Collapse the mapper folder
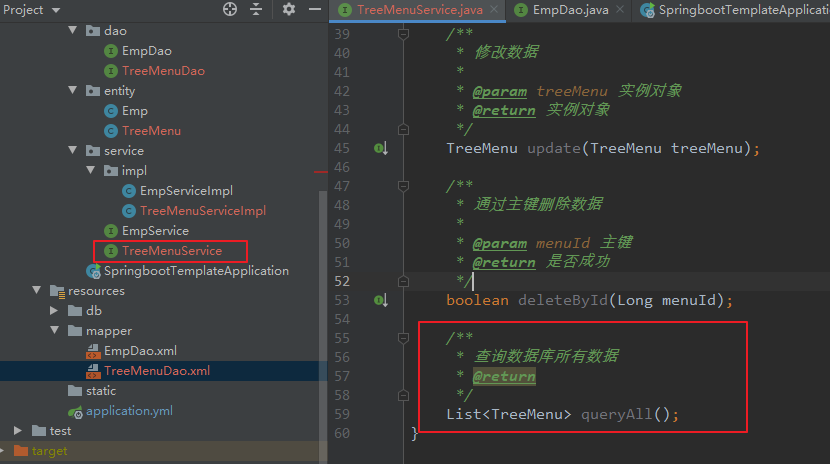 point(55,330)
